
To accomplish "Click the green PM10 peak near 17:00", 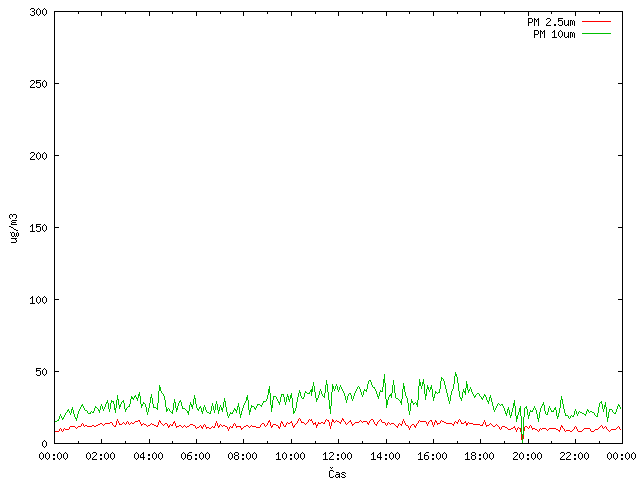I will pos(456,373).
